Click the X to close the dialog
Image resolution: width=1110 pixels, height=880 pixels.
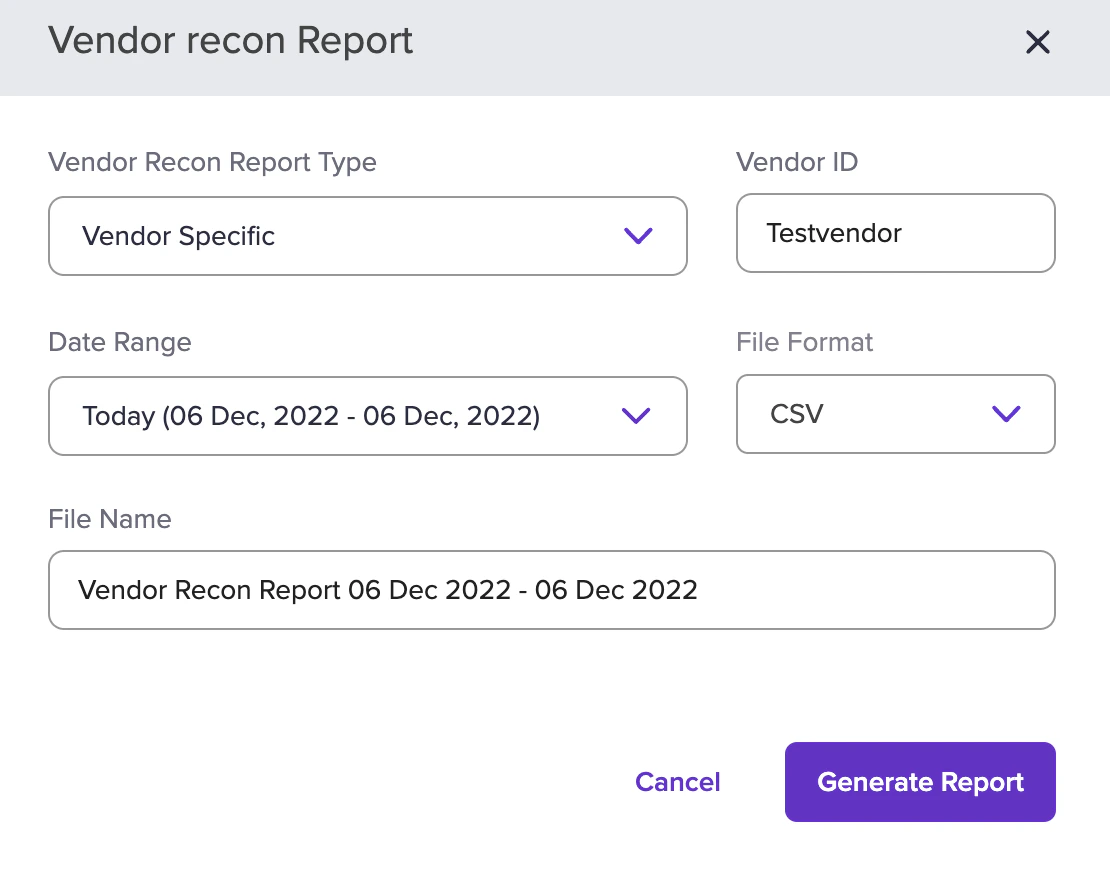point(1037,42)
